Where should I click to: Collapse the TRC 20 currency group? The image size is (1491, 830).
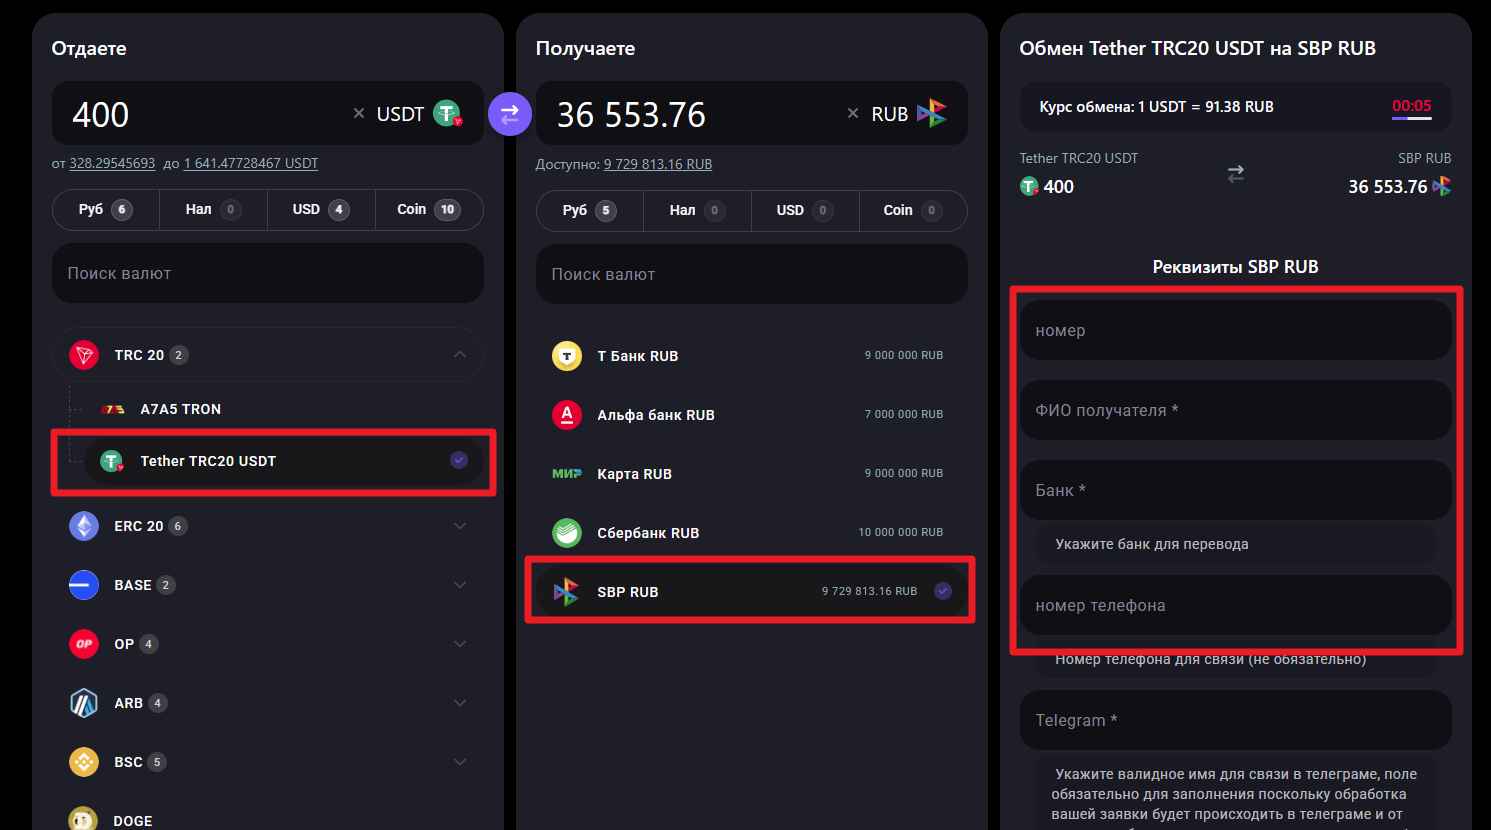[460, 355]
